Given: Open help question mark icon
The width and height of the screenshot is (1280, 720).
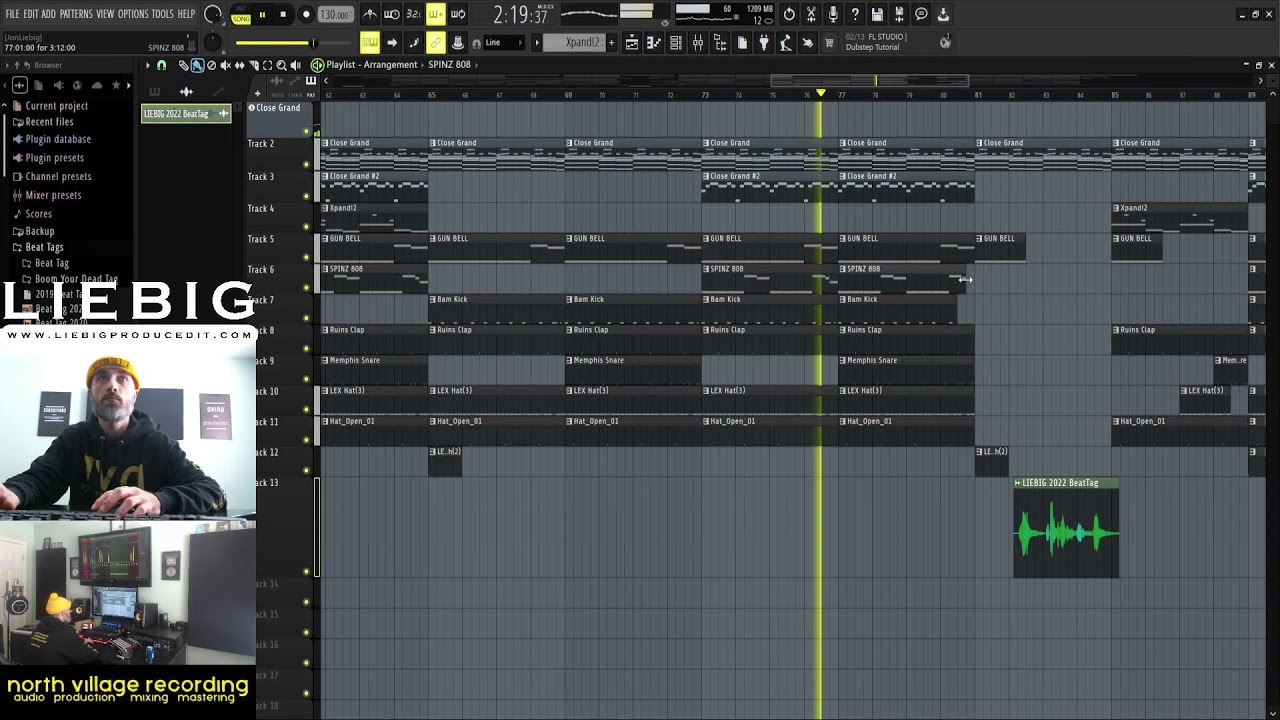Looking at the screenshot, I should [x=855, y=14].
